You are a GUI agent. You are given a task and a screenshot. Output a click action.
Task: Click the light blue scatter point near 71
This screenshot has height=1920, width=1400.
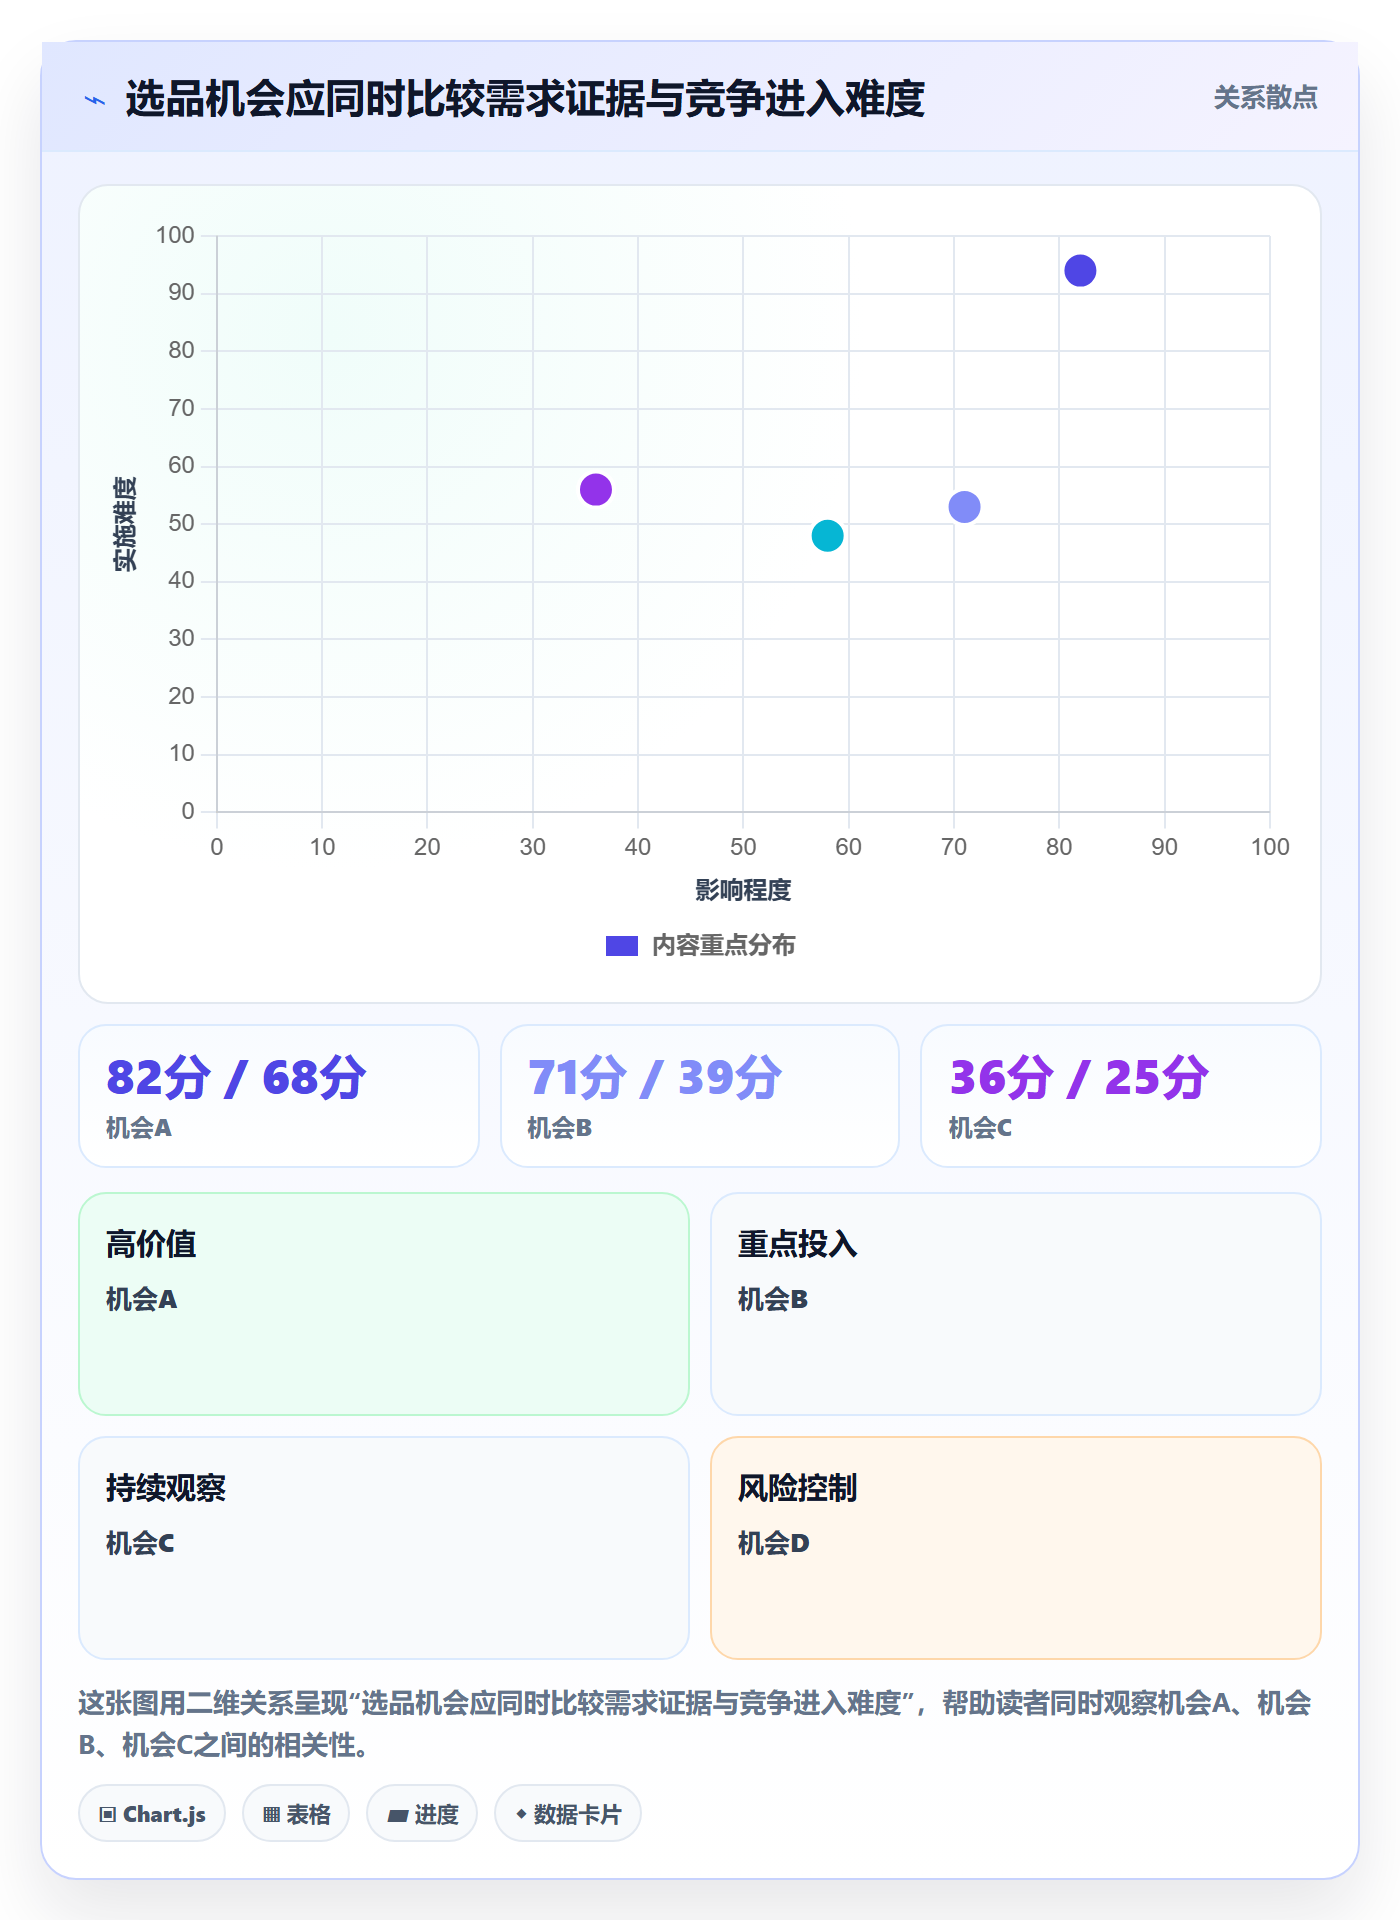coord(964,507)
